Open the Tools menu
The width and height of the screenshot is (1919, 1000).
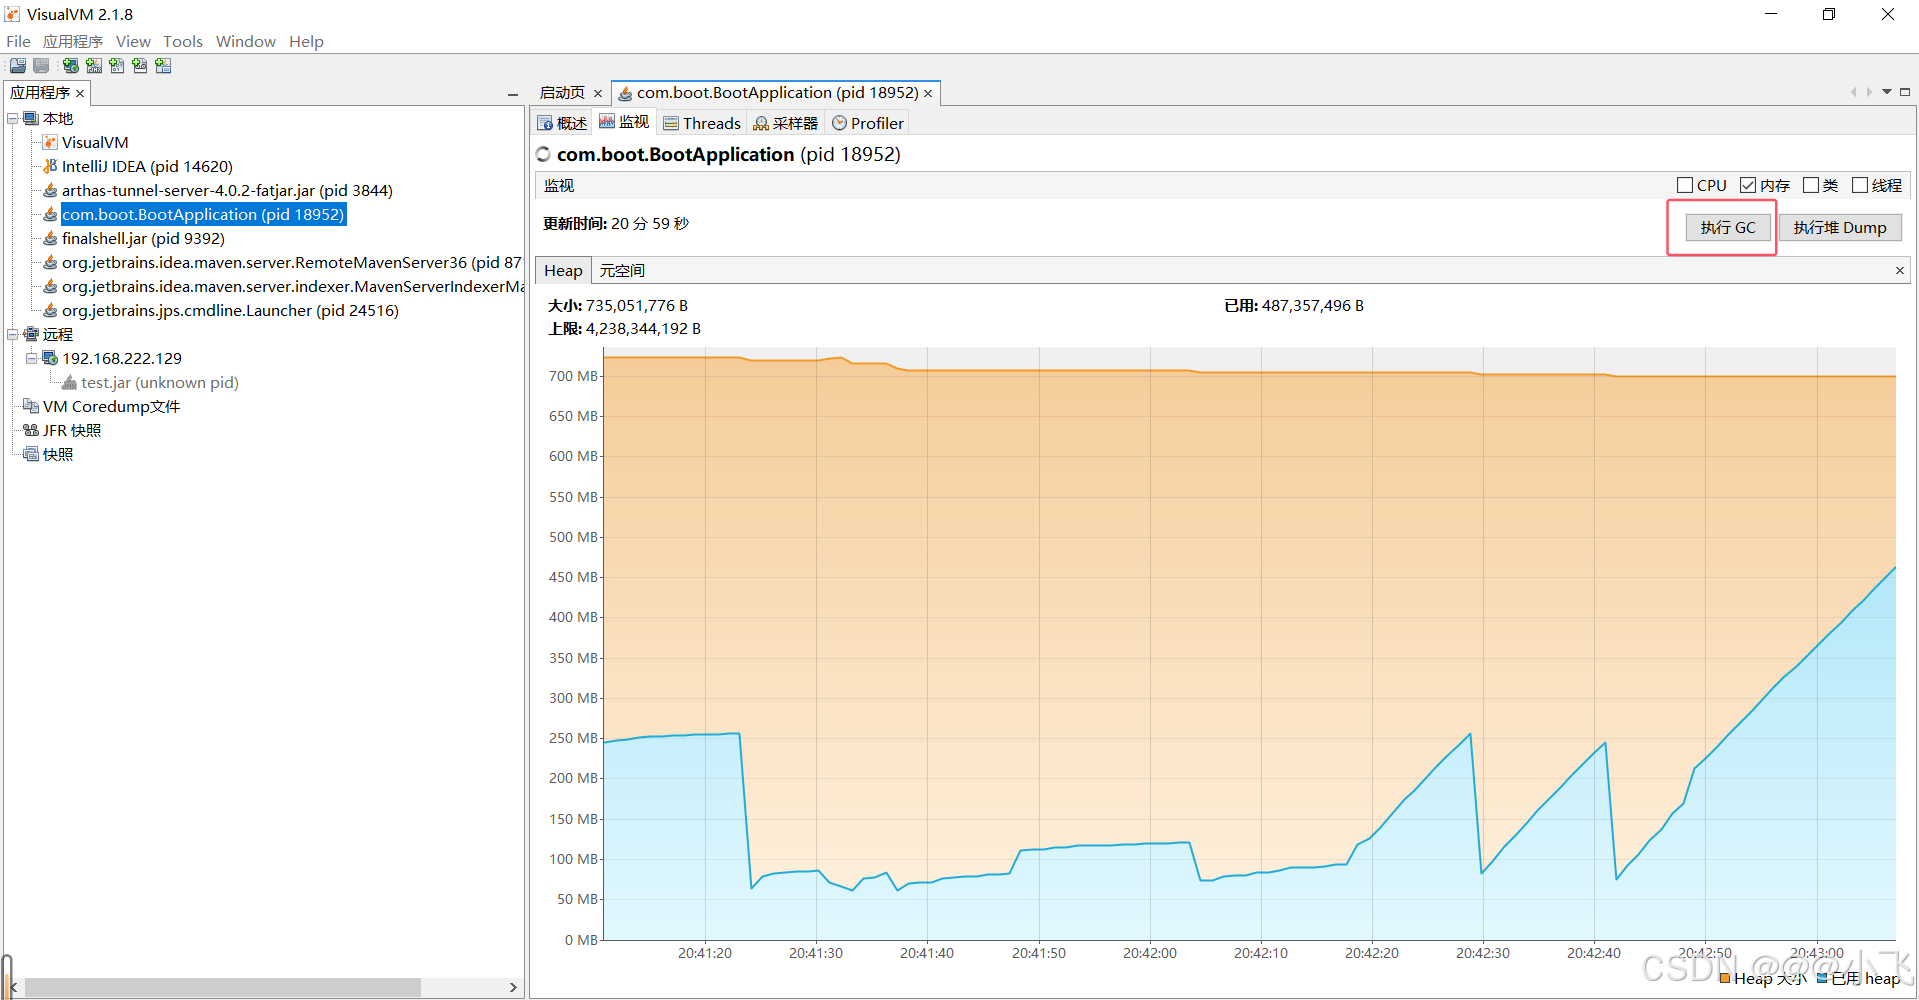(x=183, y=41)
